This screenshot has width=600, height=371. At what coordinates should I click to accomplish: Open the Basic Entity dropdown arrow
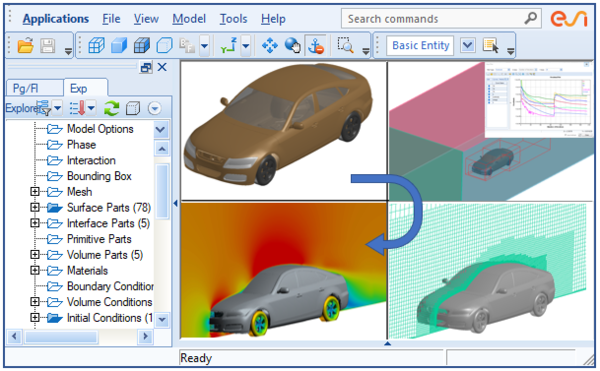click(x=468, y=46)
